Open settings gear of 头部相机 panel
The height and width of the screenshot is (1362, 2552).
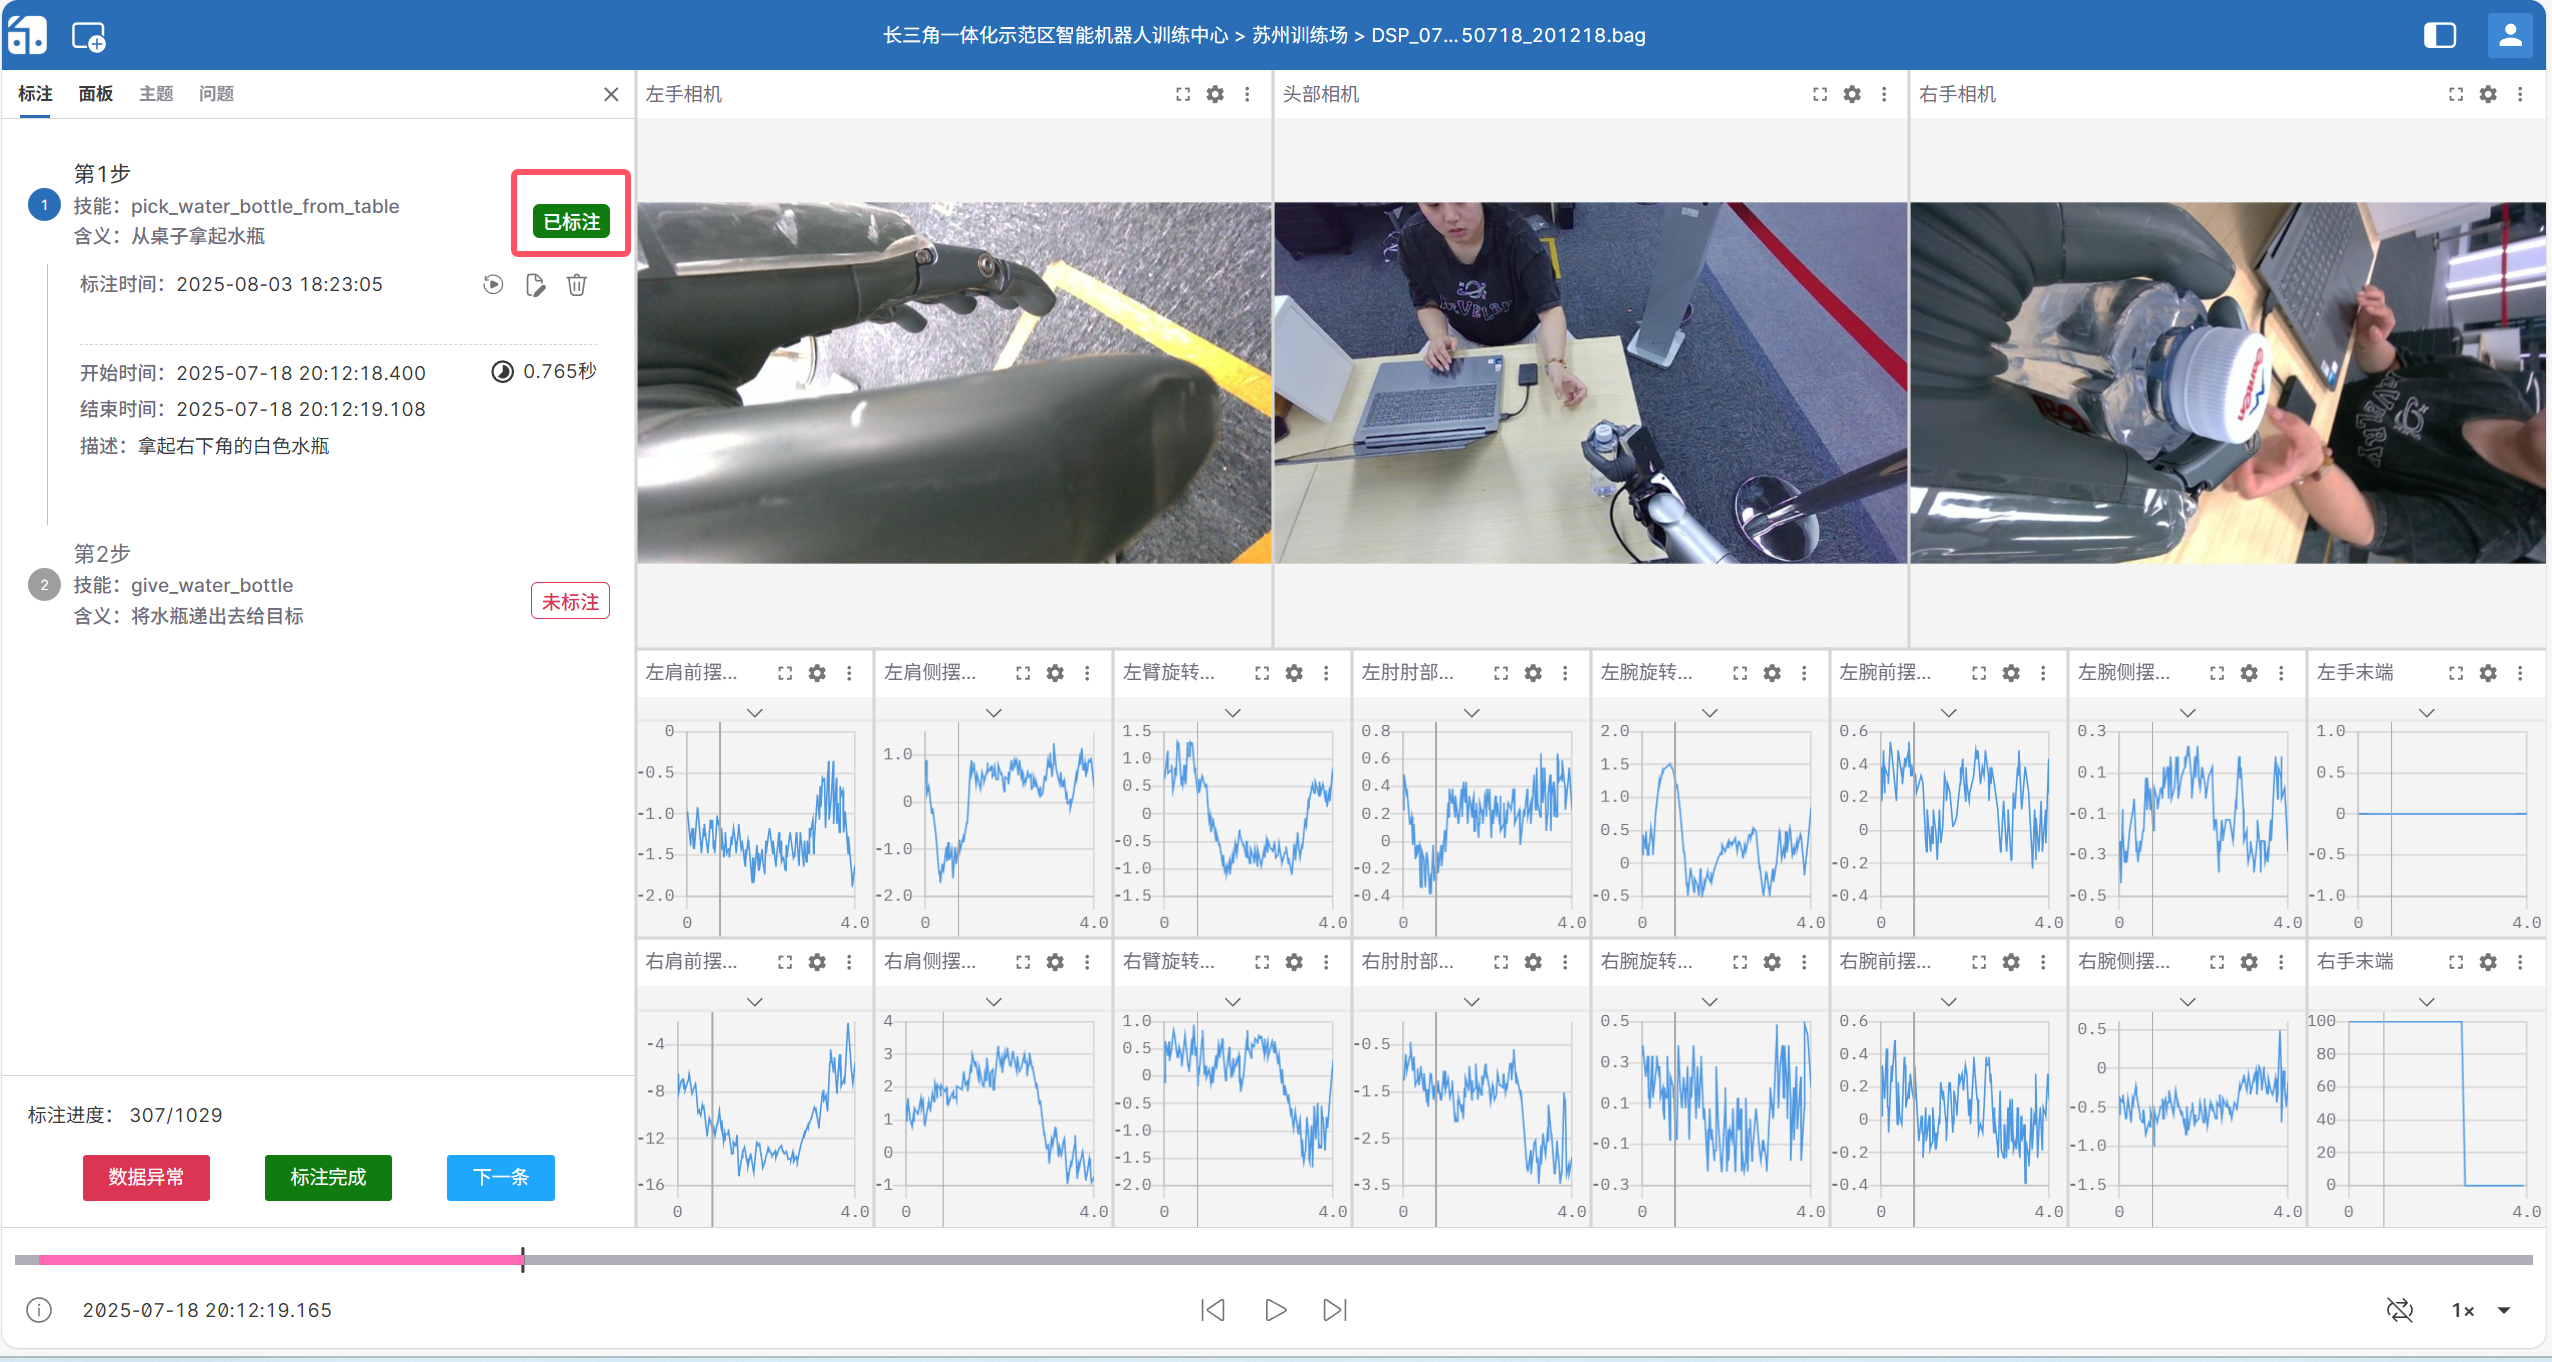click(1852, 94)
